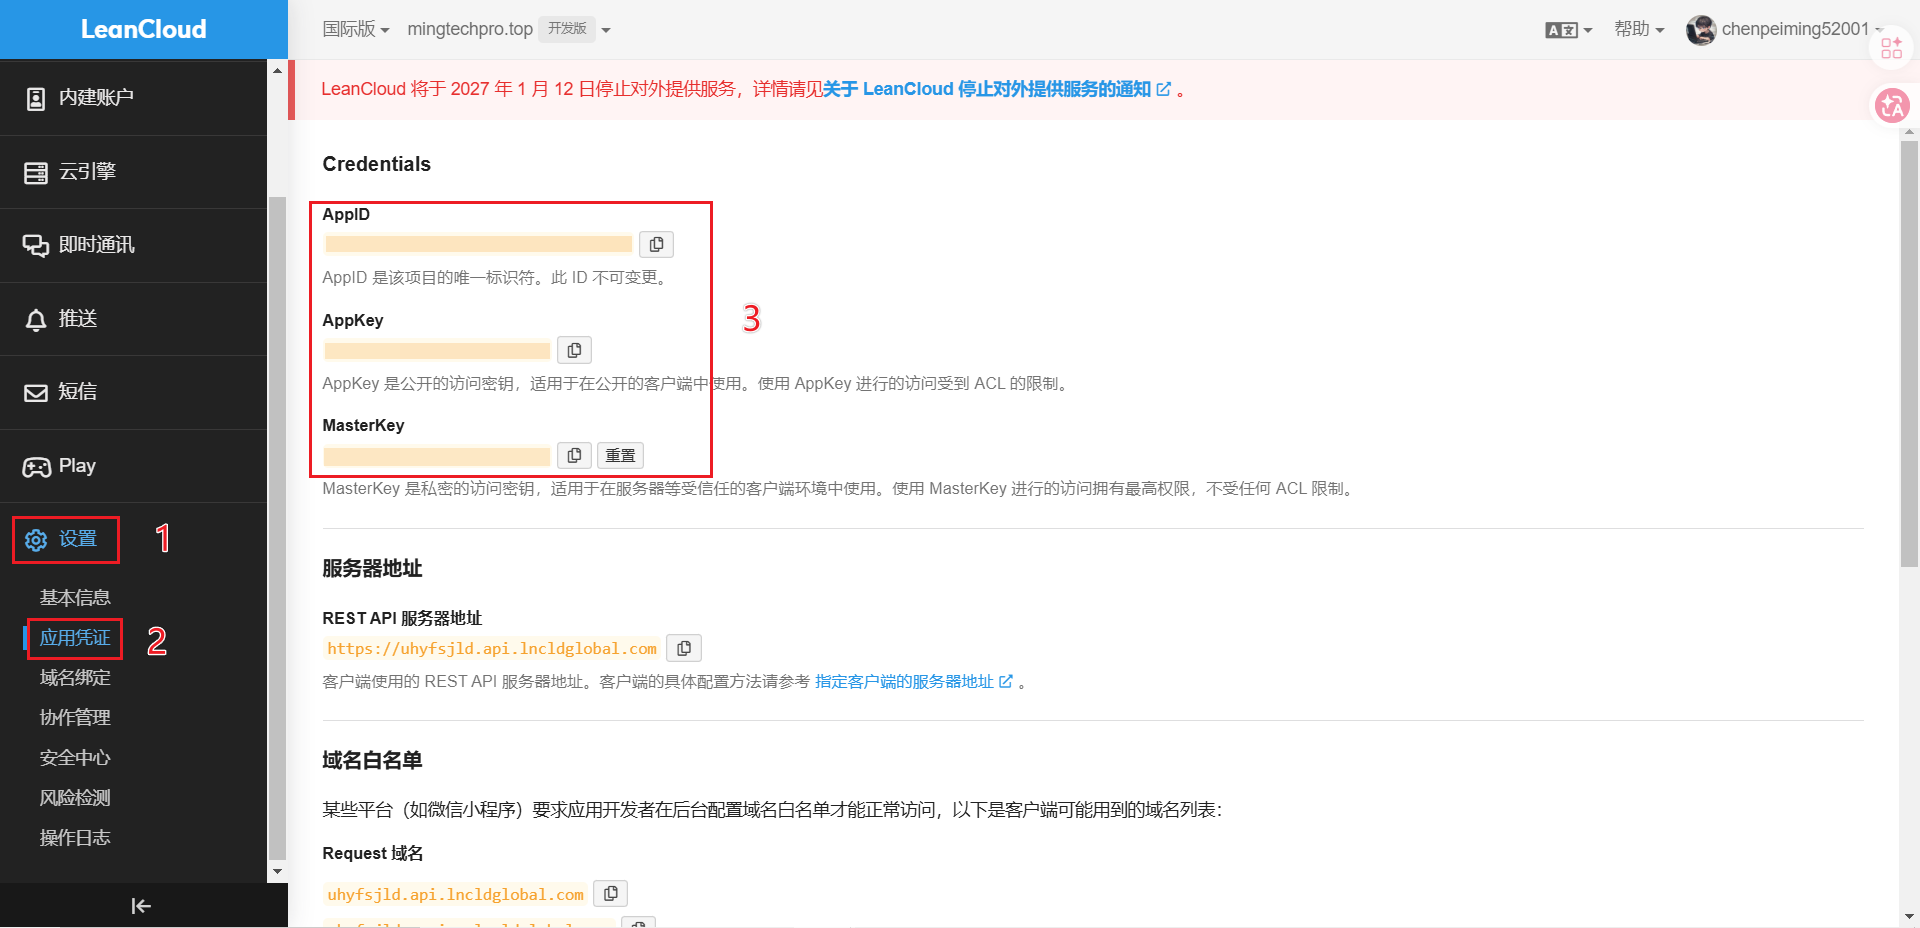1920x928 pixels.
Task: Open the LeanCloud service shutdown notice link
Action: click(x=996, y=89)
